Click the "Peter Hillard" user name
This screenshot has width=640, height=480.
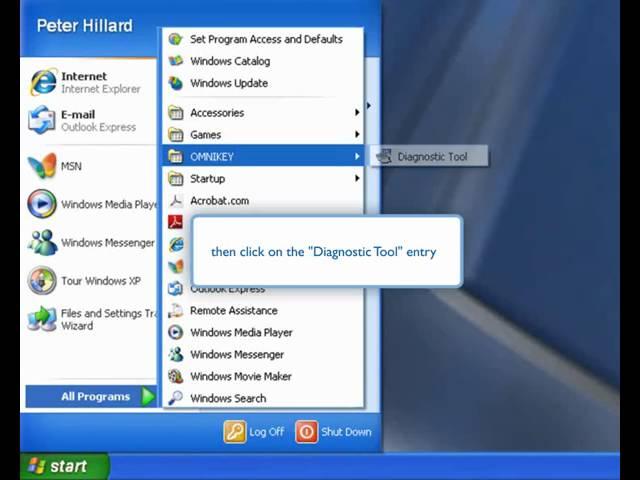click(84, 26)
